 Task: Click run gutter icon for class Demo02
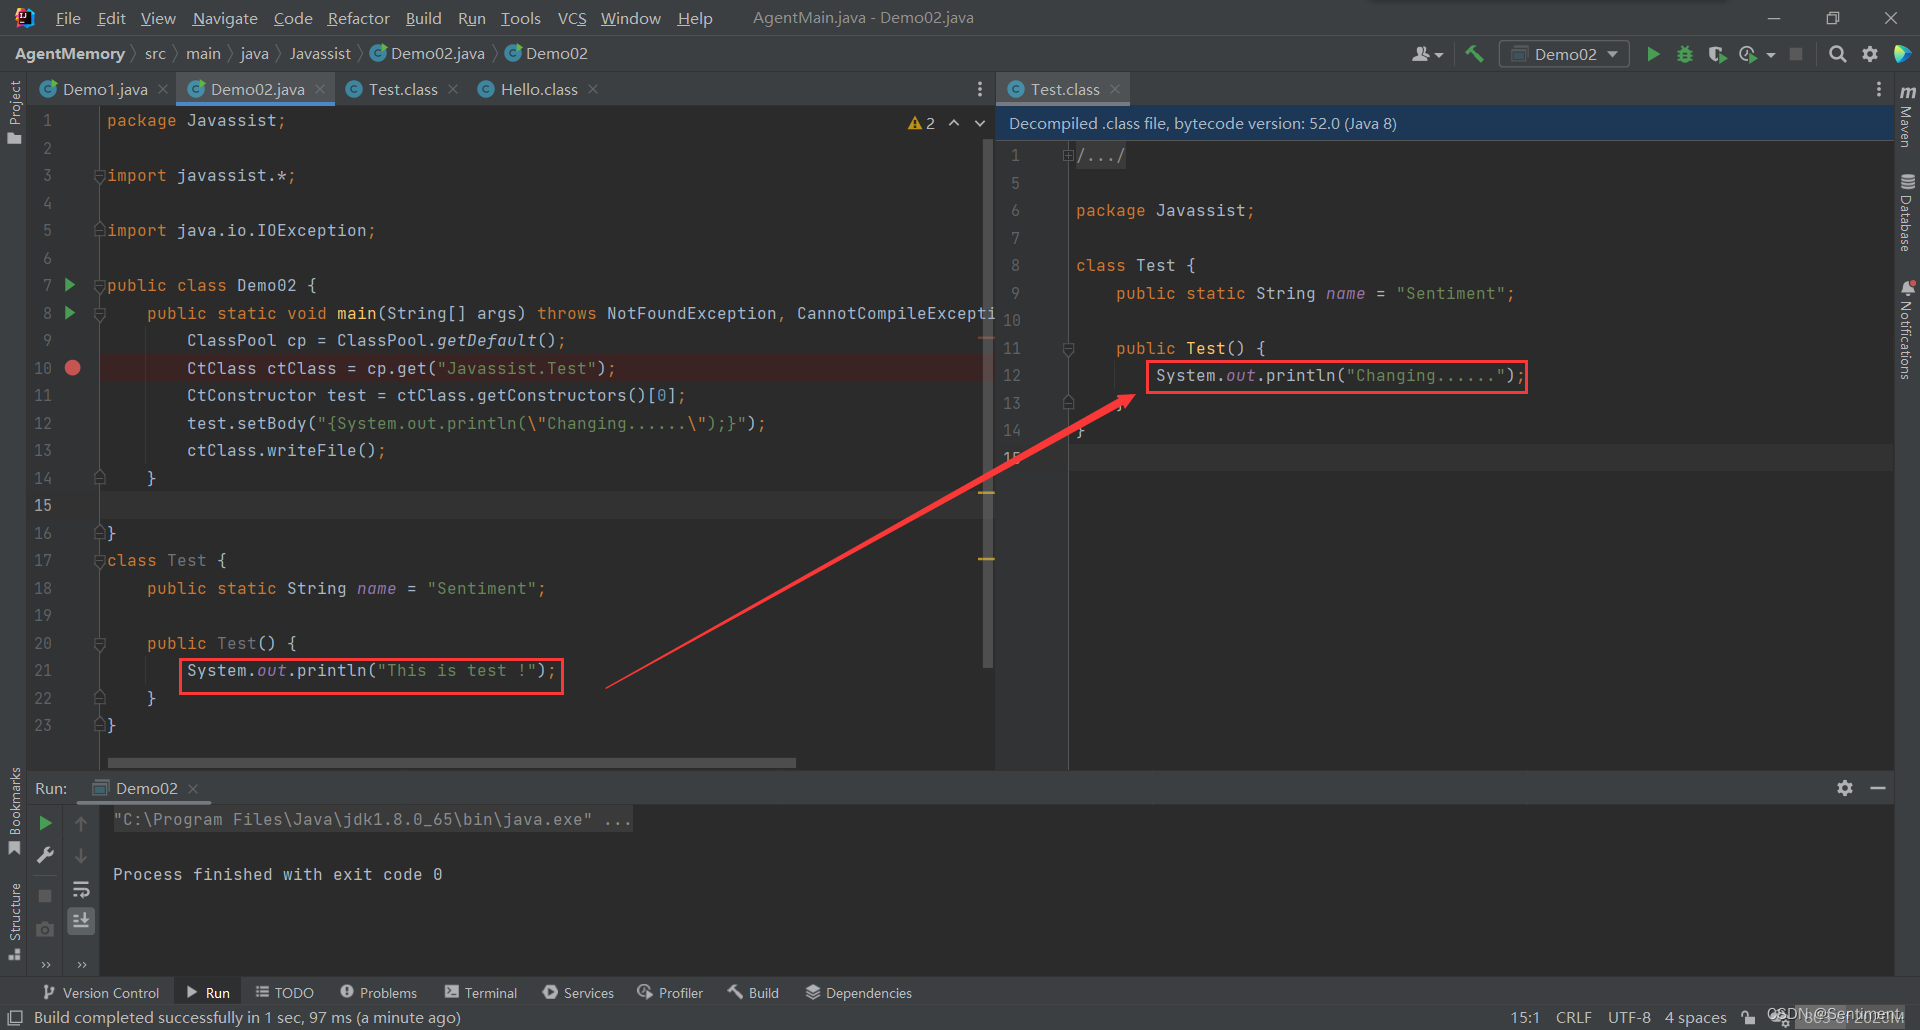[70, 285]
